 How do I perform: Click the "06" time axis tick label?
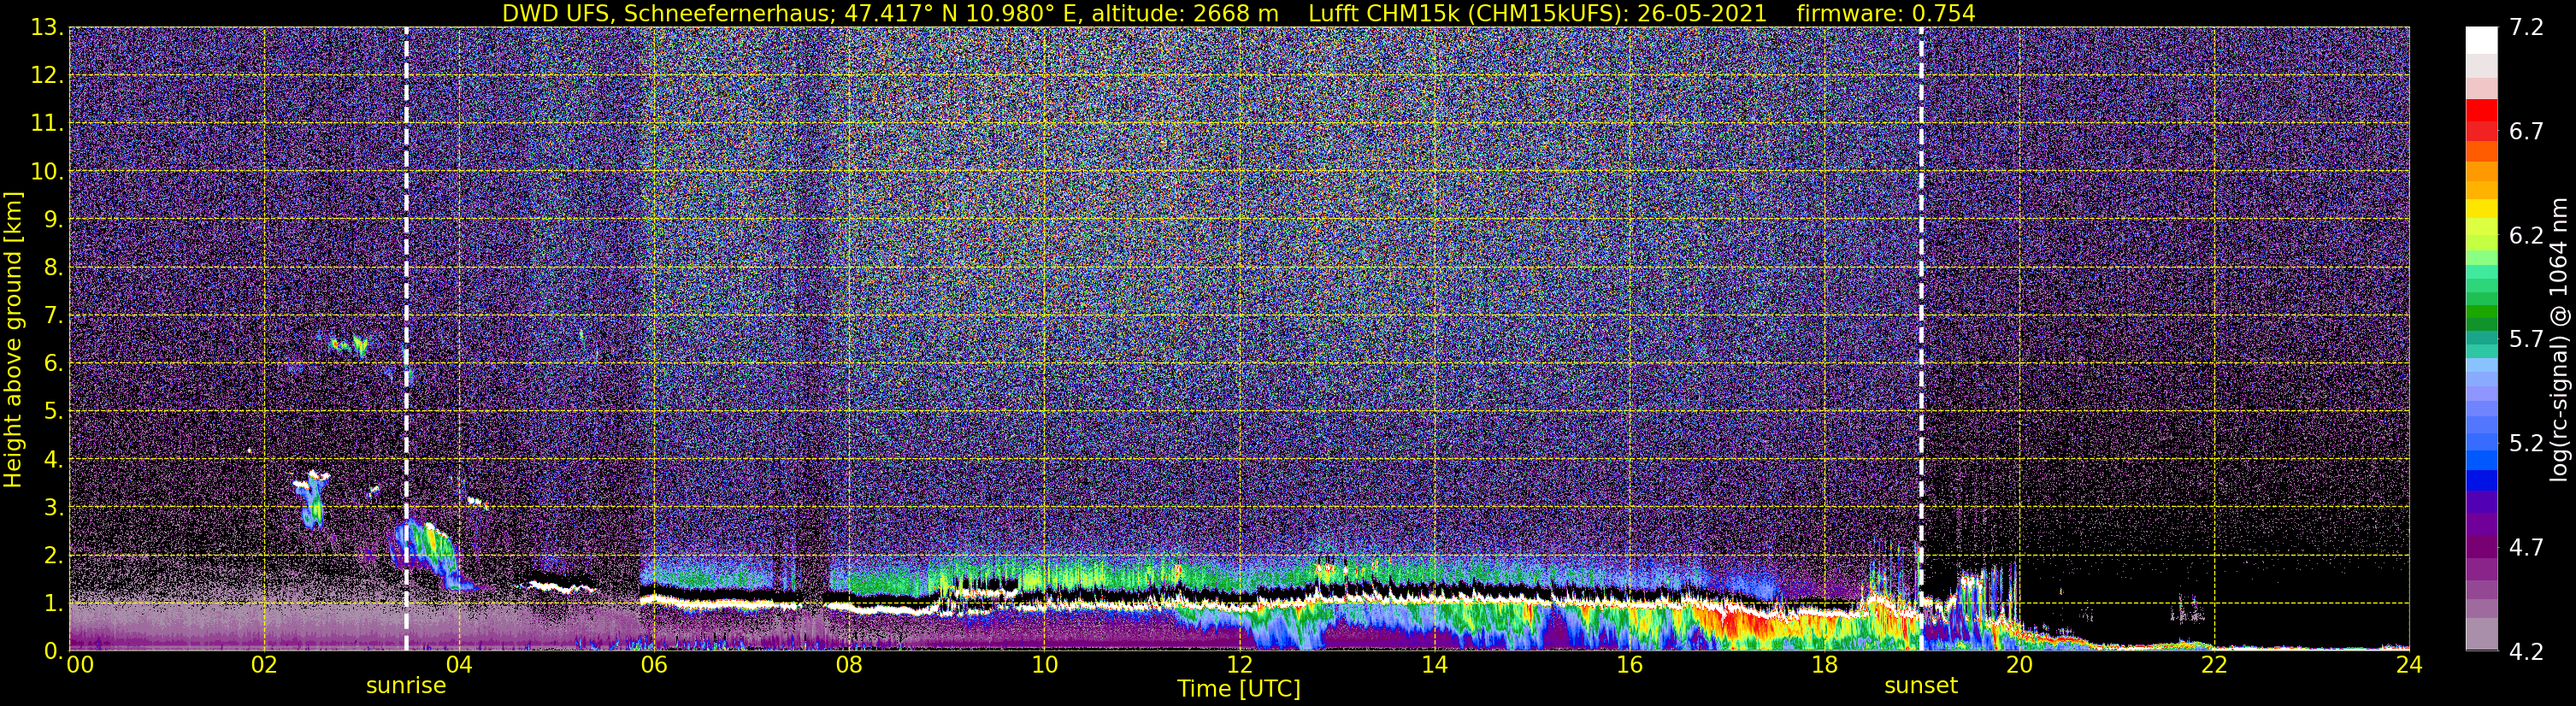click(653, 665)
